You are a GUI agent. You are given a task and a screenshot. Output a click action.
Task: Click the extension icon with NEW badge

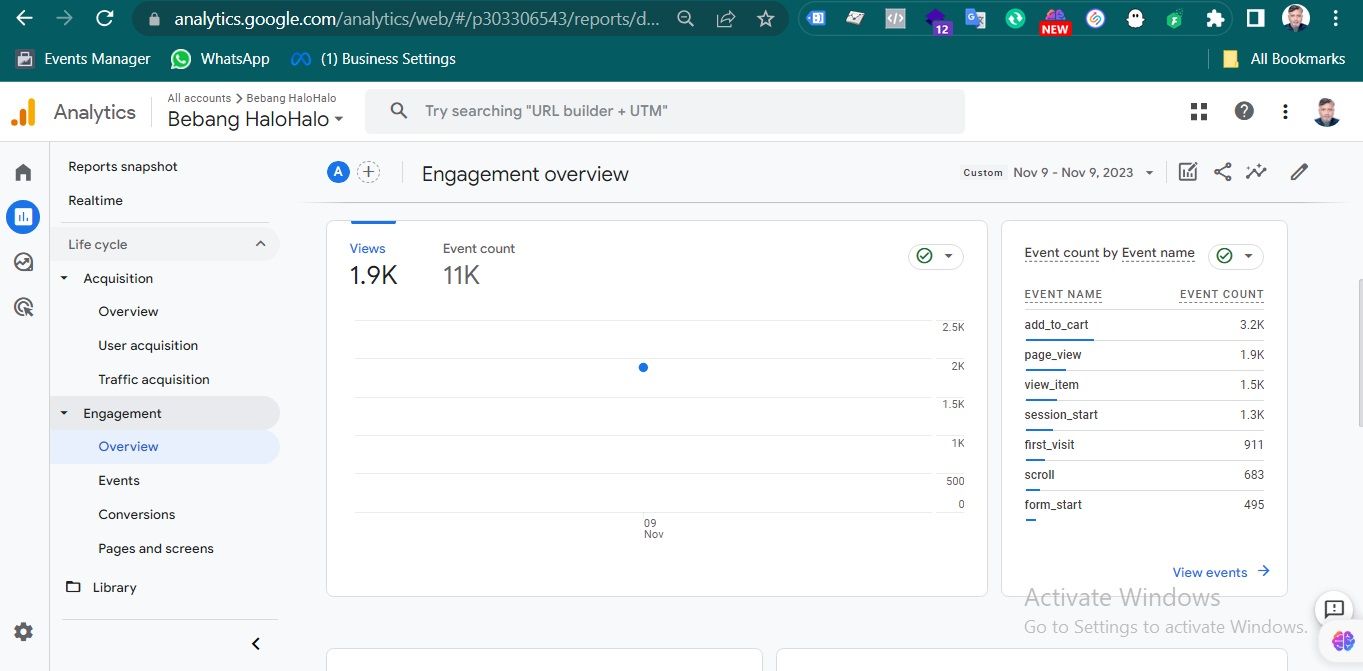pos(1055,20)
